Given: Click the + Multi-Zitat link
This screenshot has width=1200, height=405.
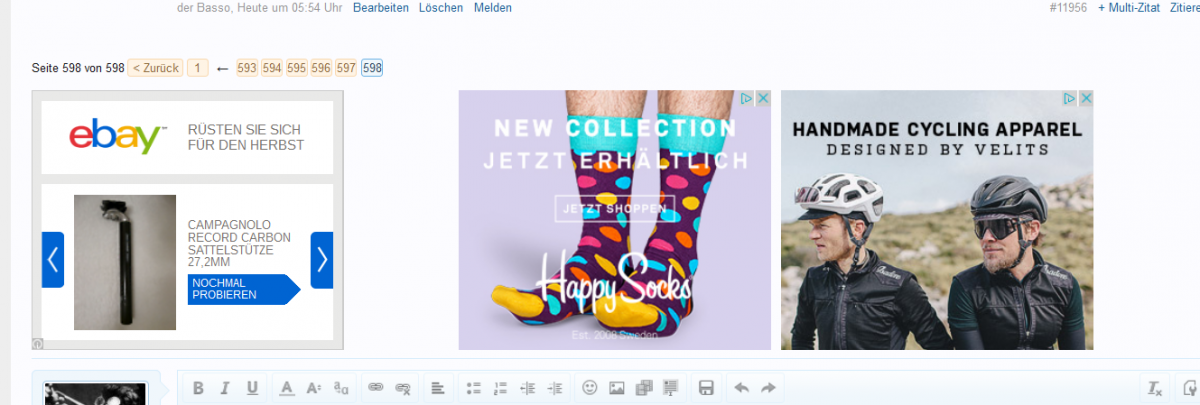Looking at the screenshot, I should [x=1129, y=8].
